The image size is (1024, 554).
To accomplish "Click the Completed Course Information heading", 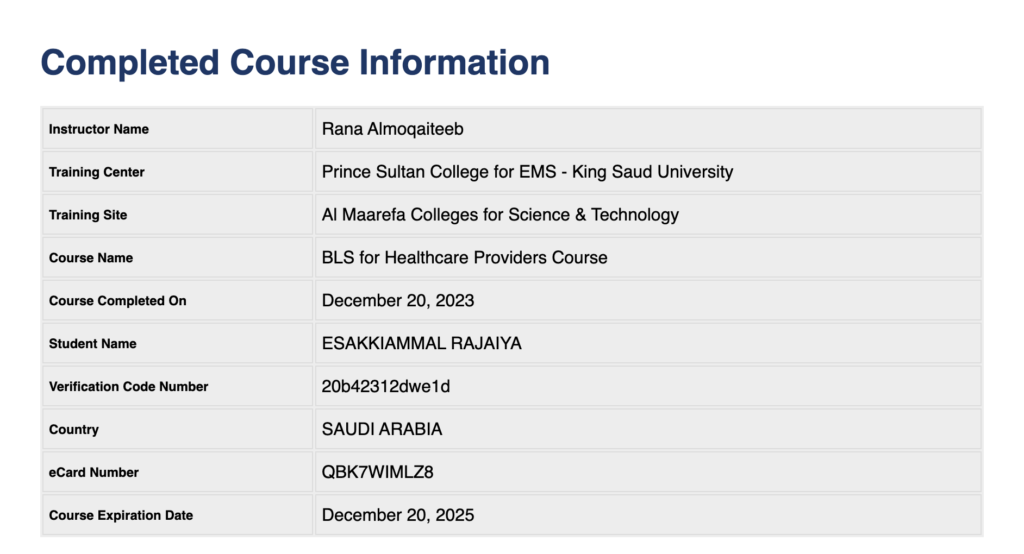I will (295, 62).
